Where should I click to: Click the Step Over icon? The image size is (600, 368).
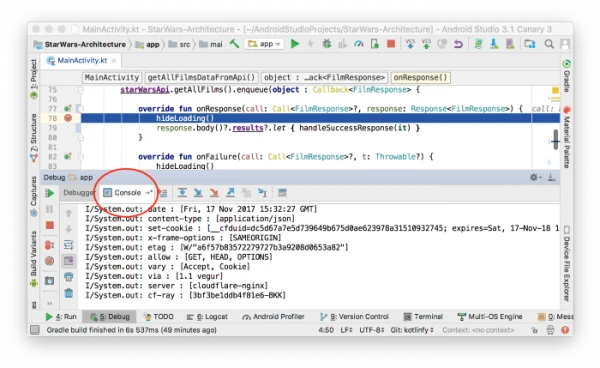(x=182, y=193)
